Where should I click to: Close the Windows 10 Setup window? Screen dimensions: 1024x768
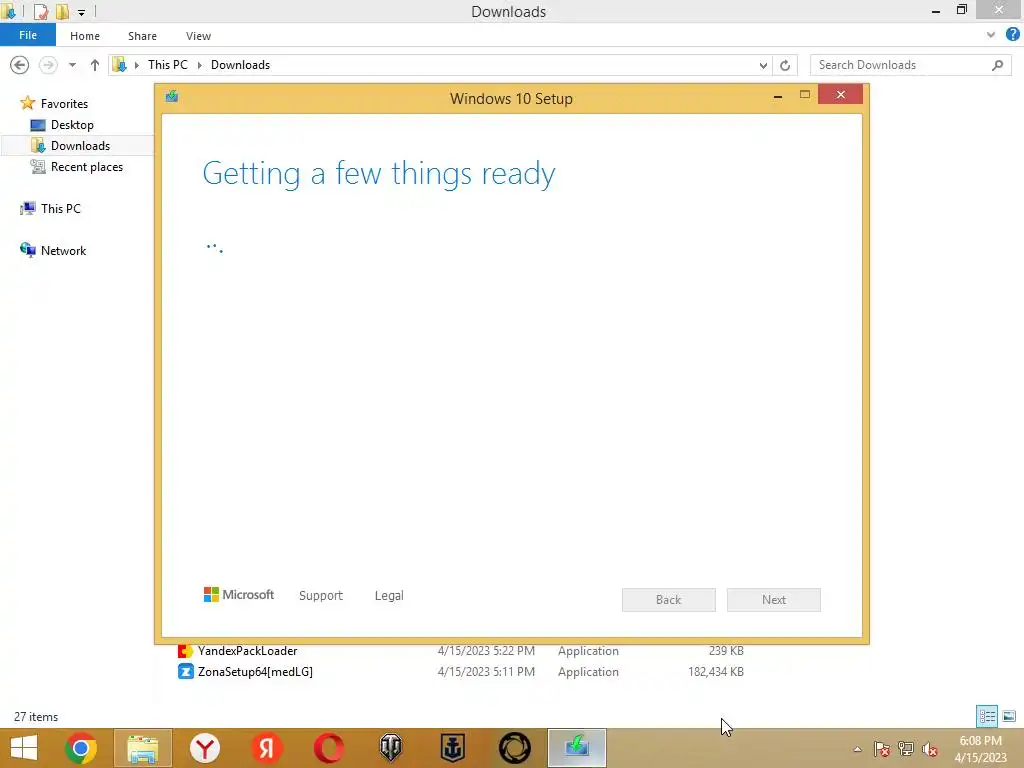pos(840,95)
